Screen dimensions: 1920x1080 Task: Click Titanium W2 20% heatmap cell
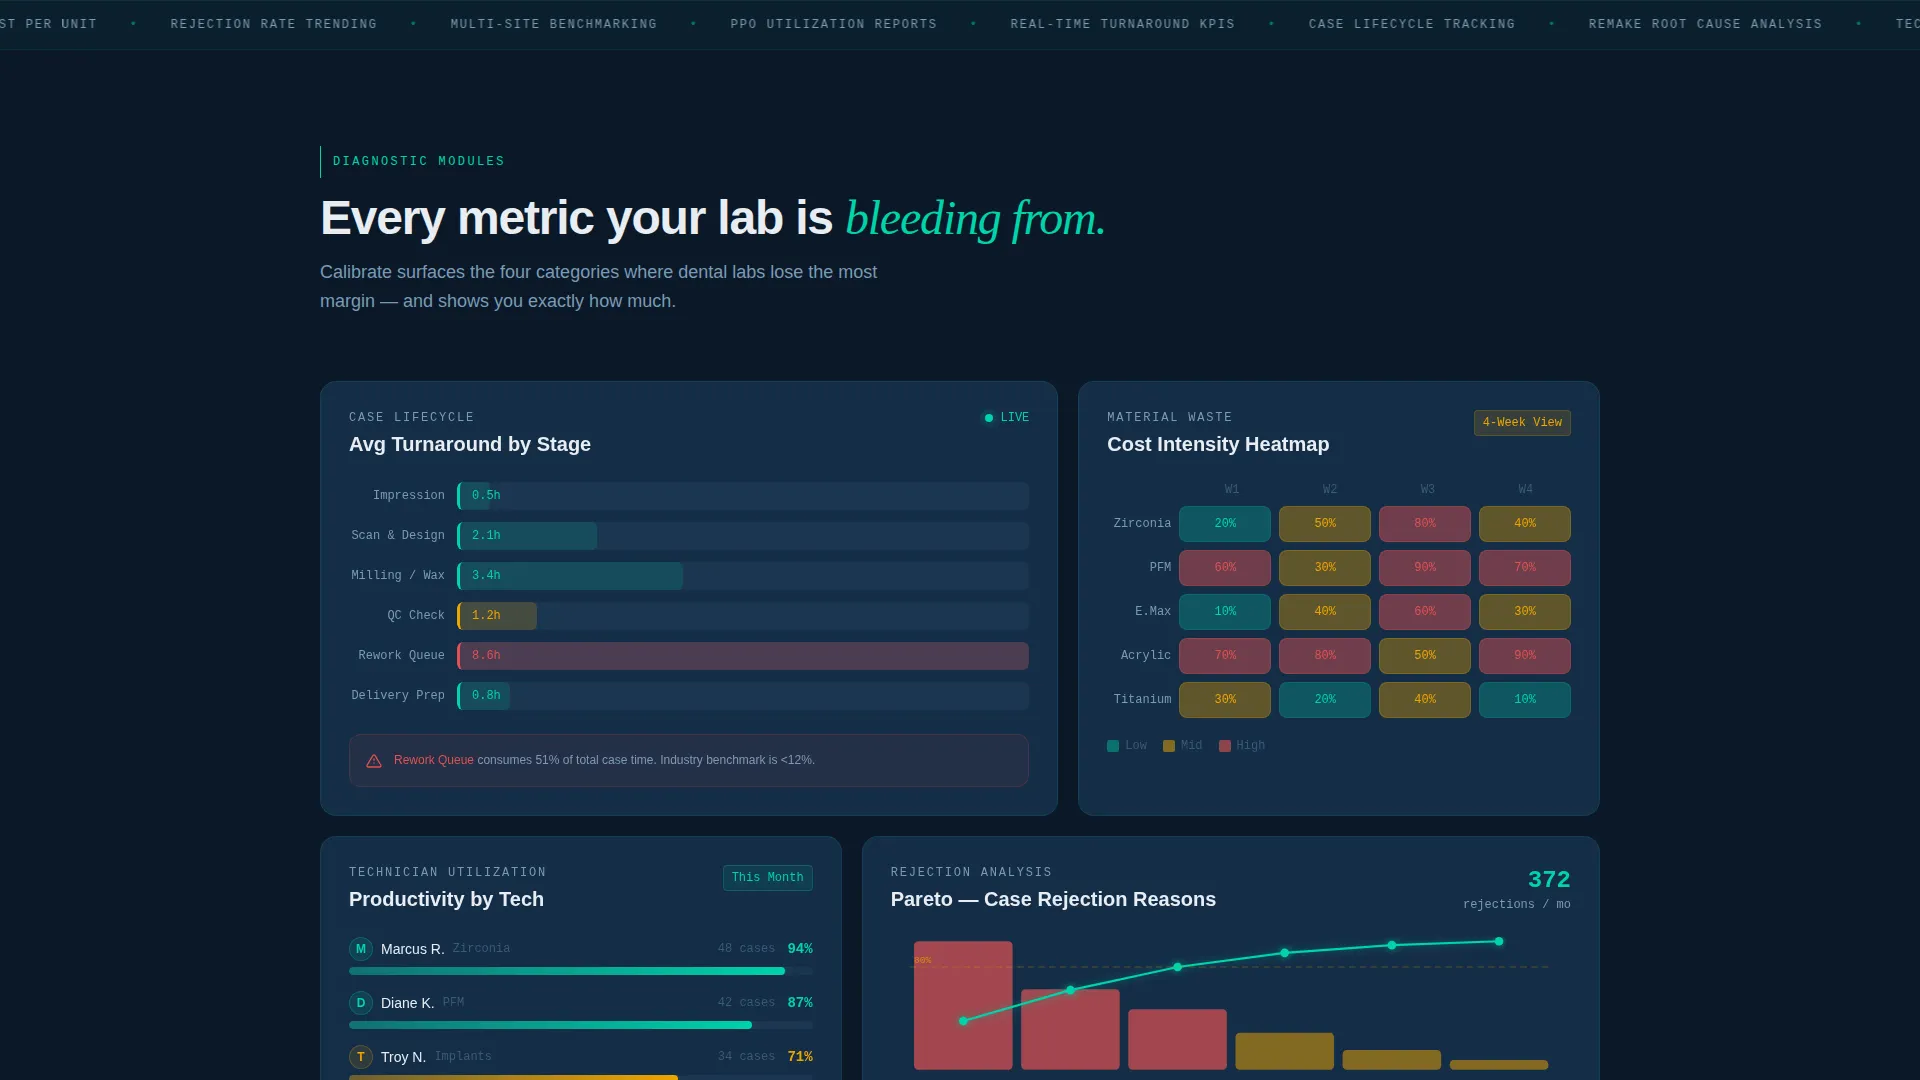tap(1325, 700)
